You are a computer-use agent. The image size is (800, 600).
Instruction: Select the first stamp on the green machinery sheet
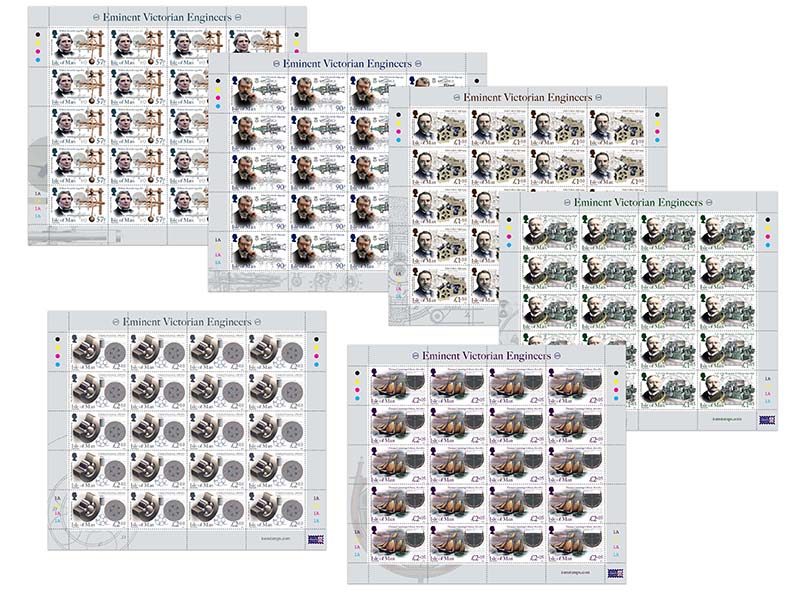(550, 233)
